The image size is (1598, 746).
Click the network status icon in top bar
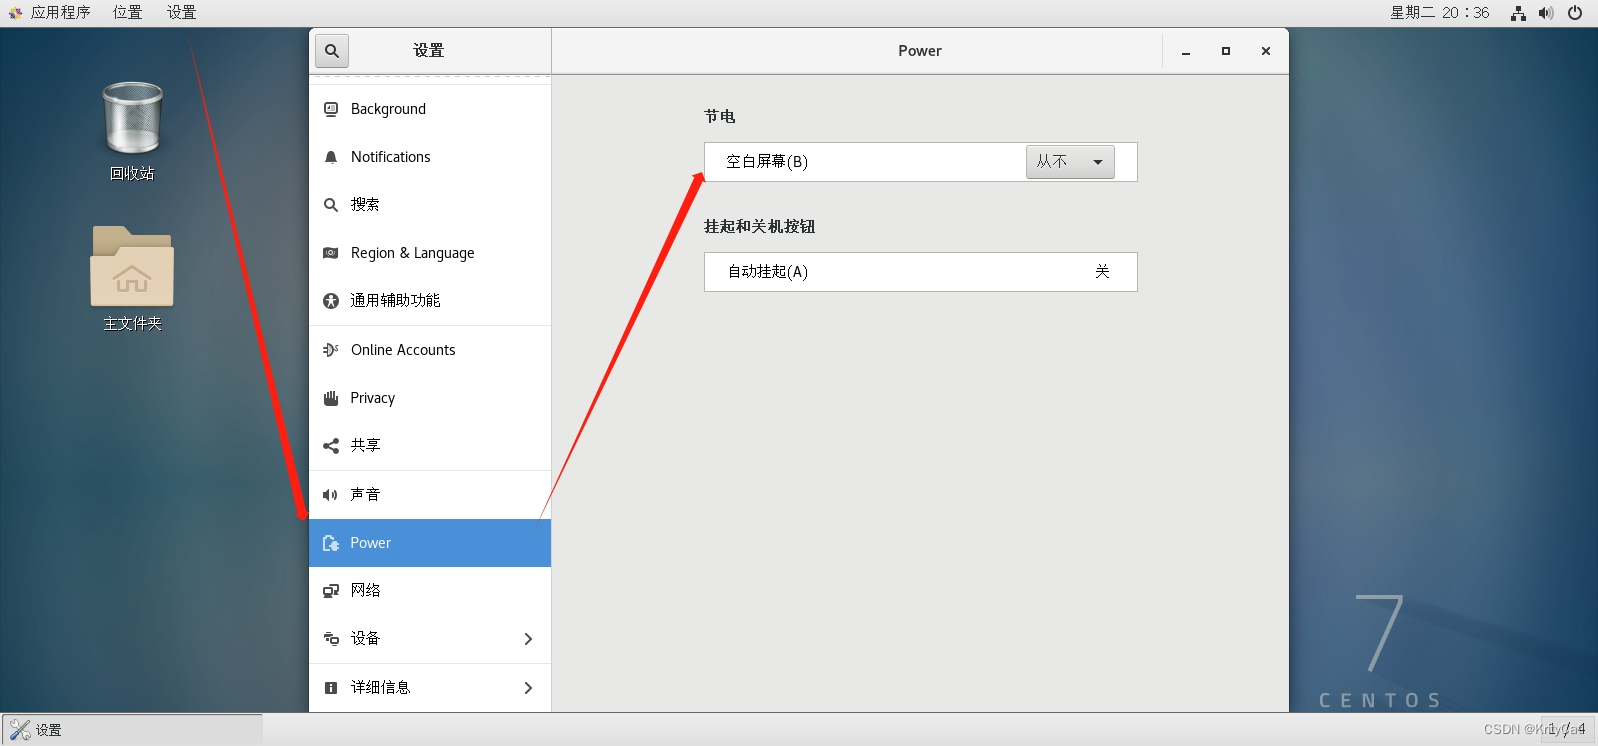[x=1518, y=13]
